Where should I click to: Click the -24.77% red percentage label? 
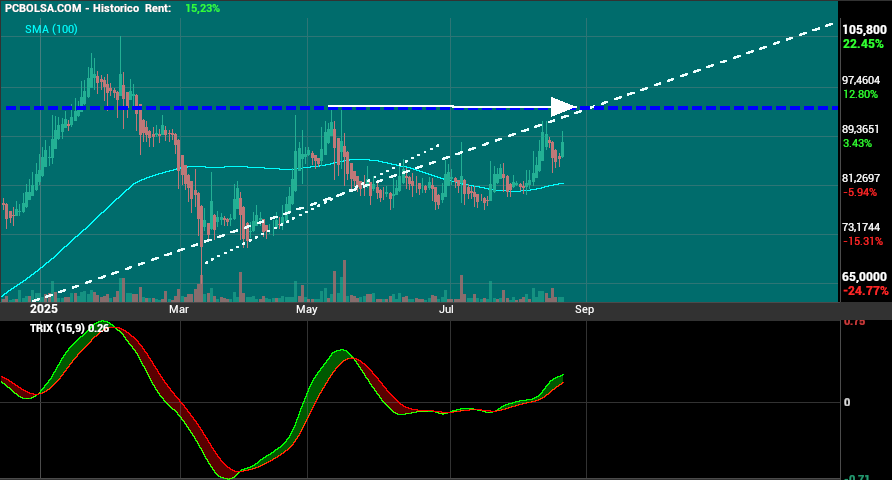click(x=865, y=291)
